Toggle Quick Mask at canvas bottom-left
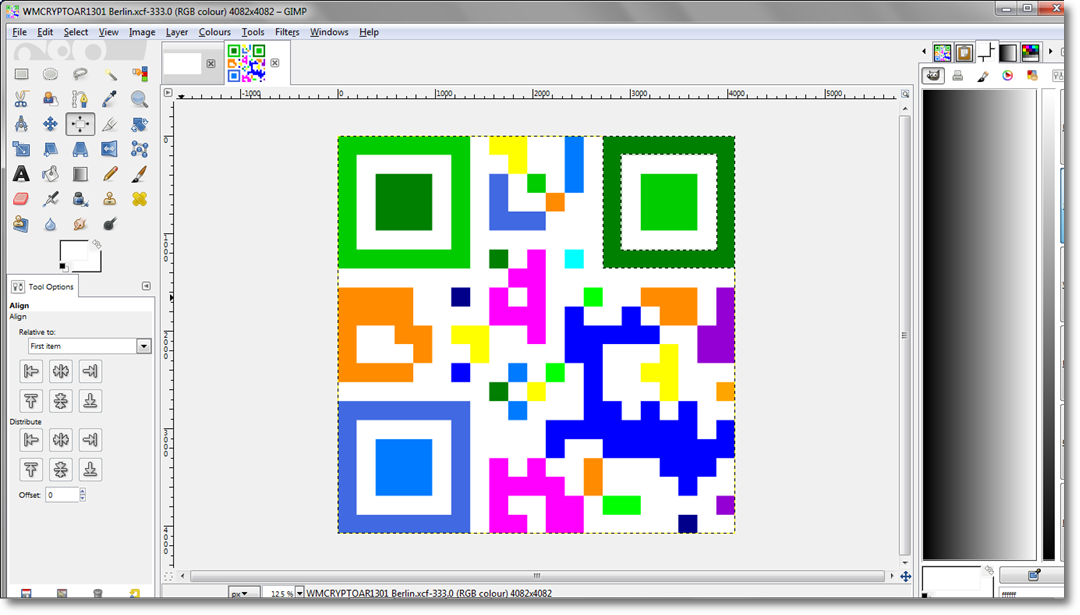 168,576
